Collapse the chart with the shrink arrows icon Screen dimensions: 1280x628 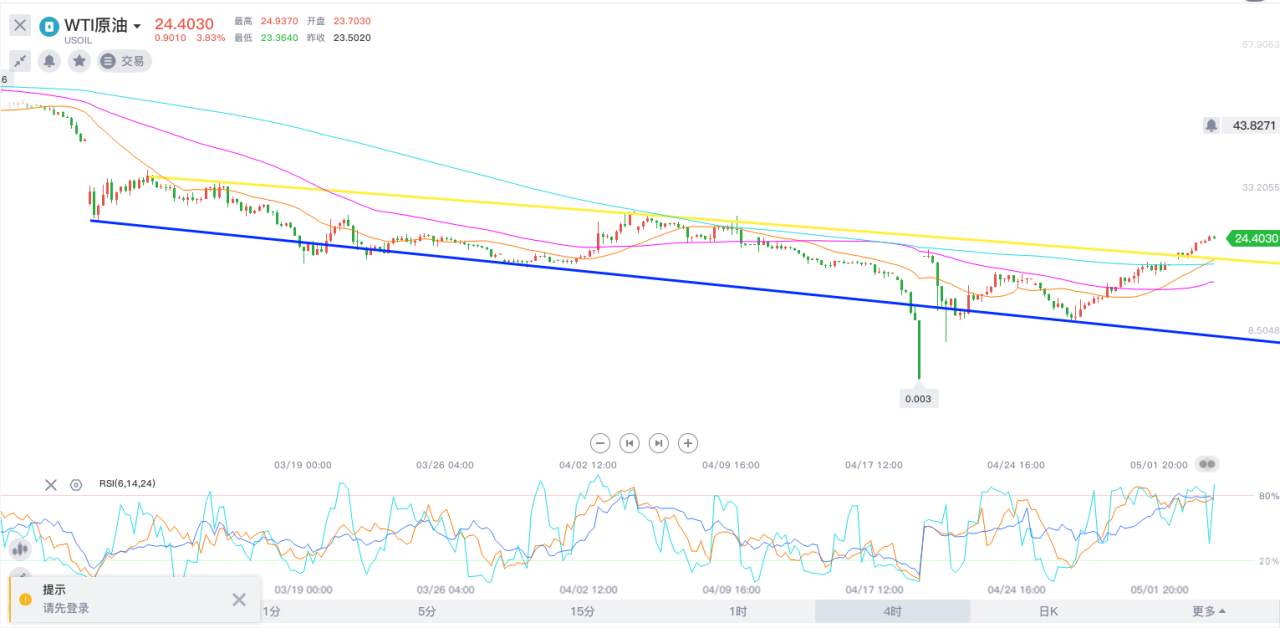point(20,61)
